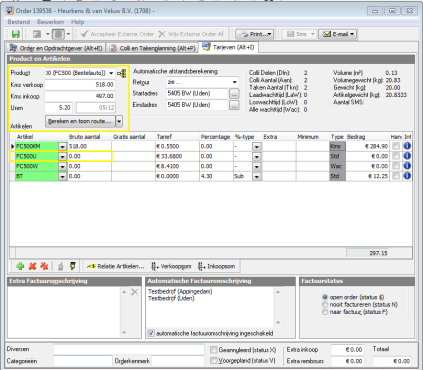Switch to Order en Opdrachtgever tab
This screenshot has height=370, width=423.
coord(56,48)
